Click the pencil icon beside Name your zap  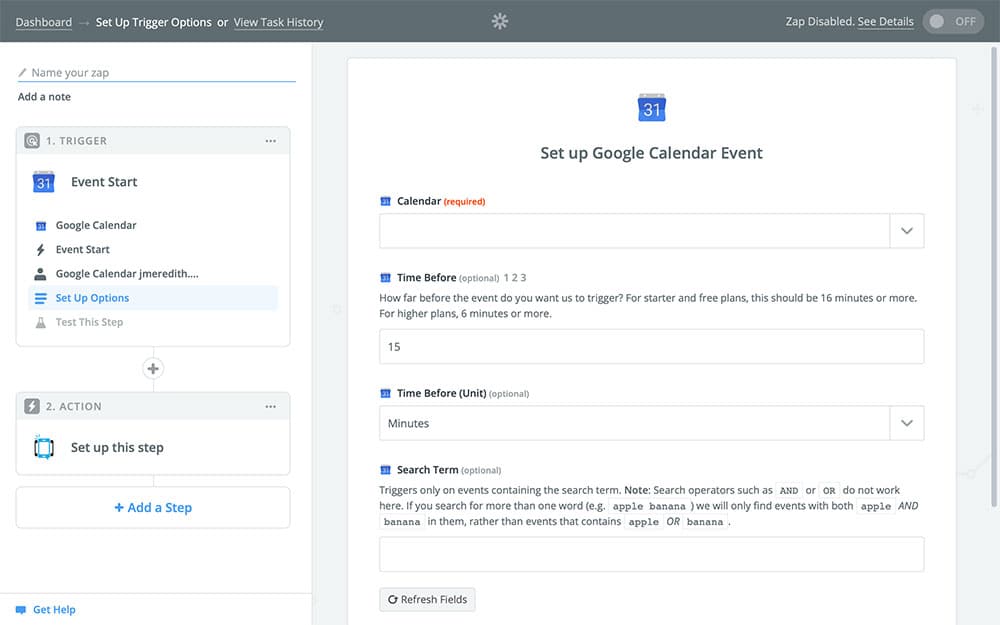[23, 73]
